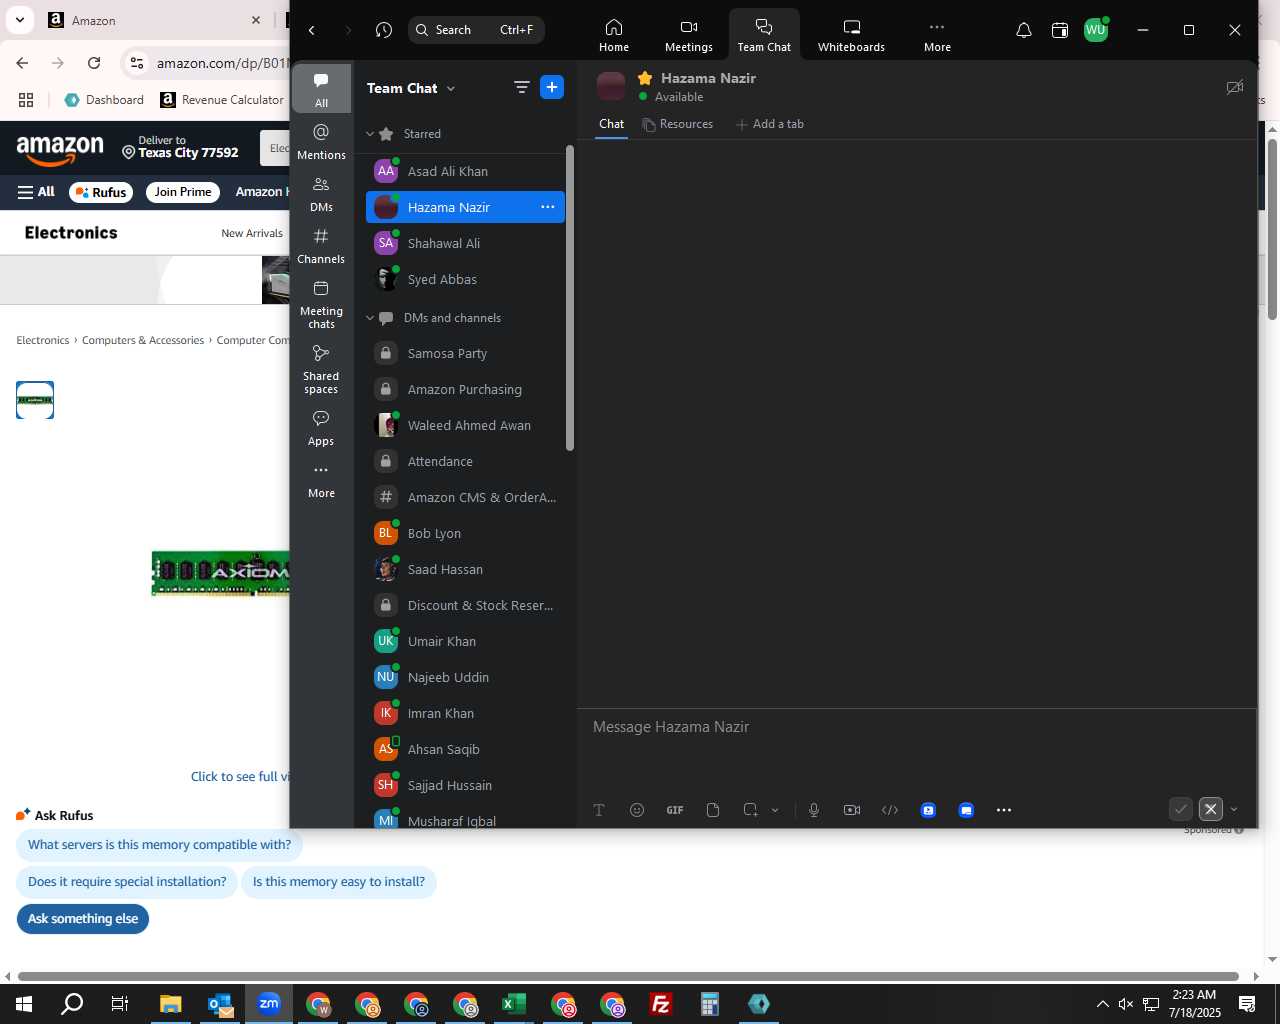1280x1024 pixels.
Task: Open more composer options ellipsis
Action: click(x=1004, y=810)
